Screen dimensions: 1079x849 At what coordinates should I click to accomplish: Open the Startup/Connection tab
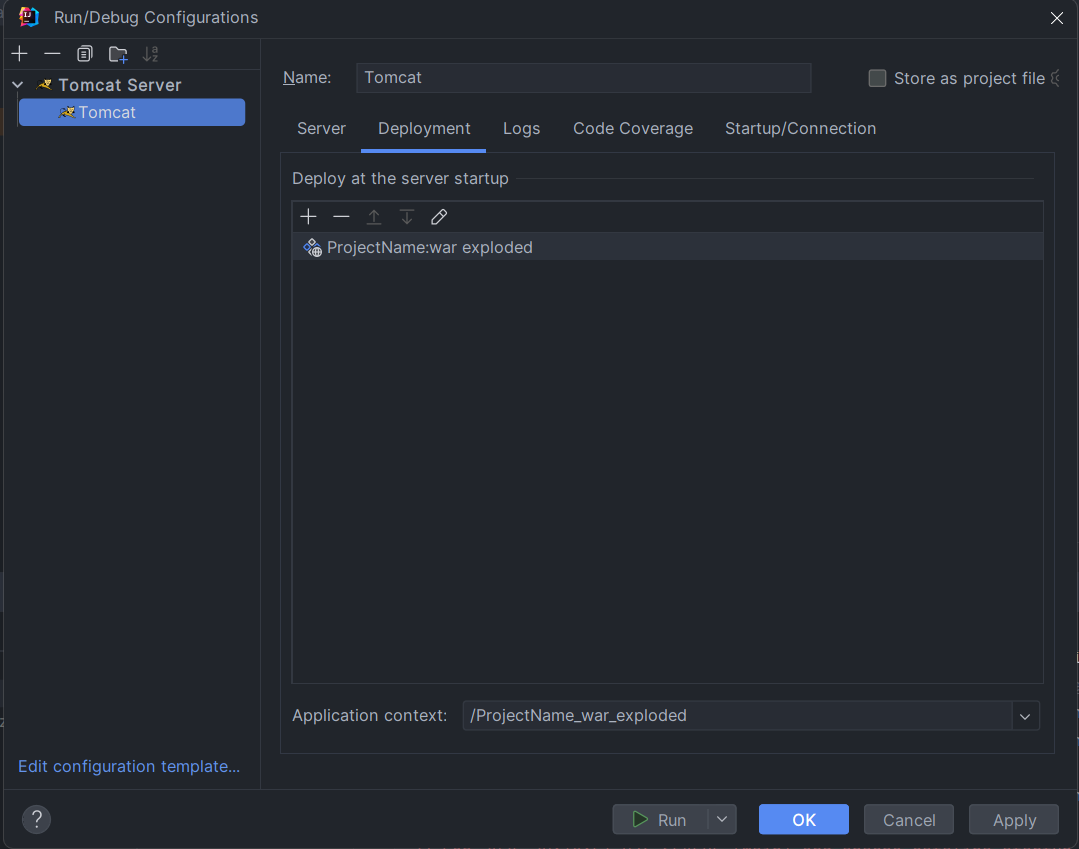point(800,129)
